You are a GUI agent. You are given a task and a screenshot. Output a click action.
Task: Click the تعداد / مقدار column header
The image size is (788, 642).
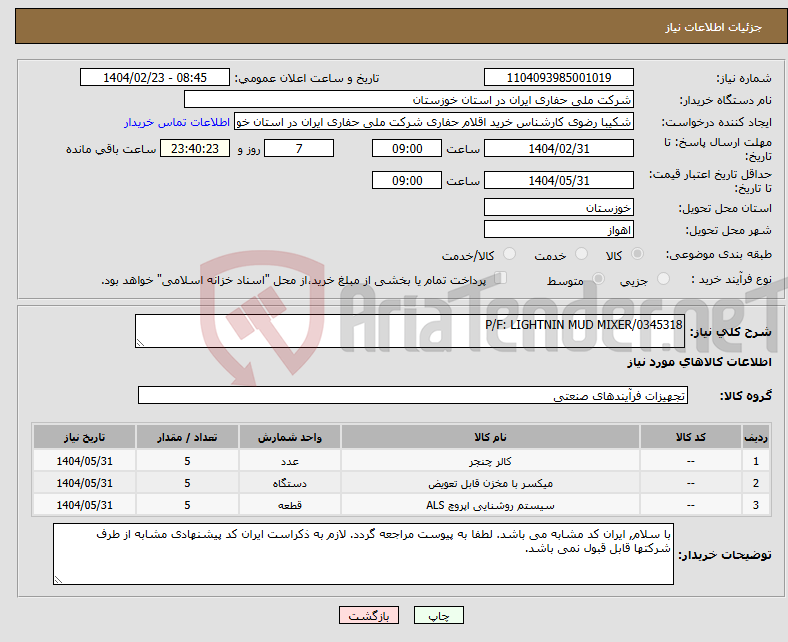[x=187, y=437]
